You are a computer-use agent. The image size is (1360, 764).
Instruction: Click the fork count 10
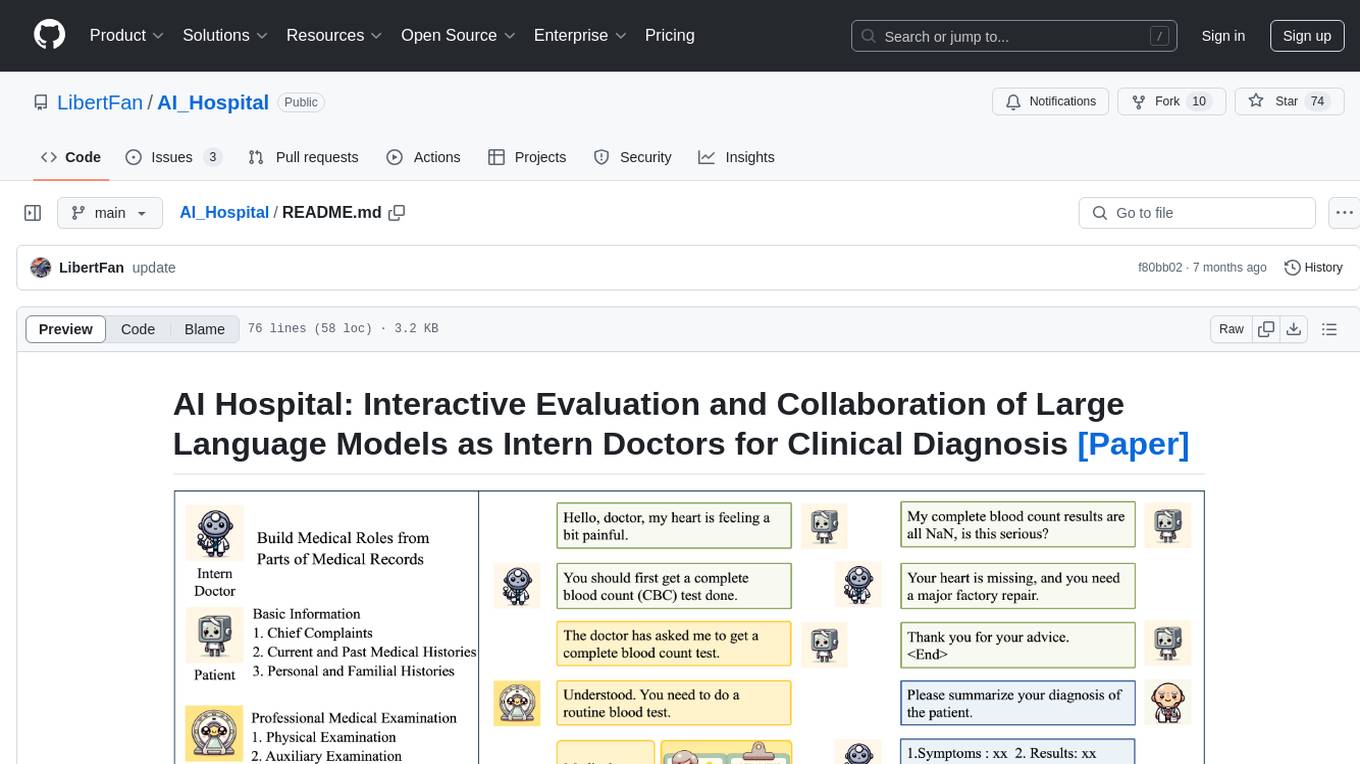pos(1199,101)
